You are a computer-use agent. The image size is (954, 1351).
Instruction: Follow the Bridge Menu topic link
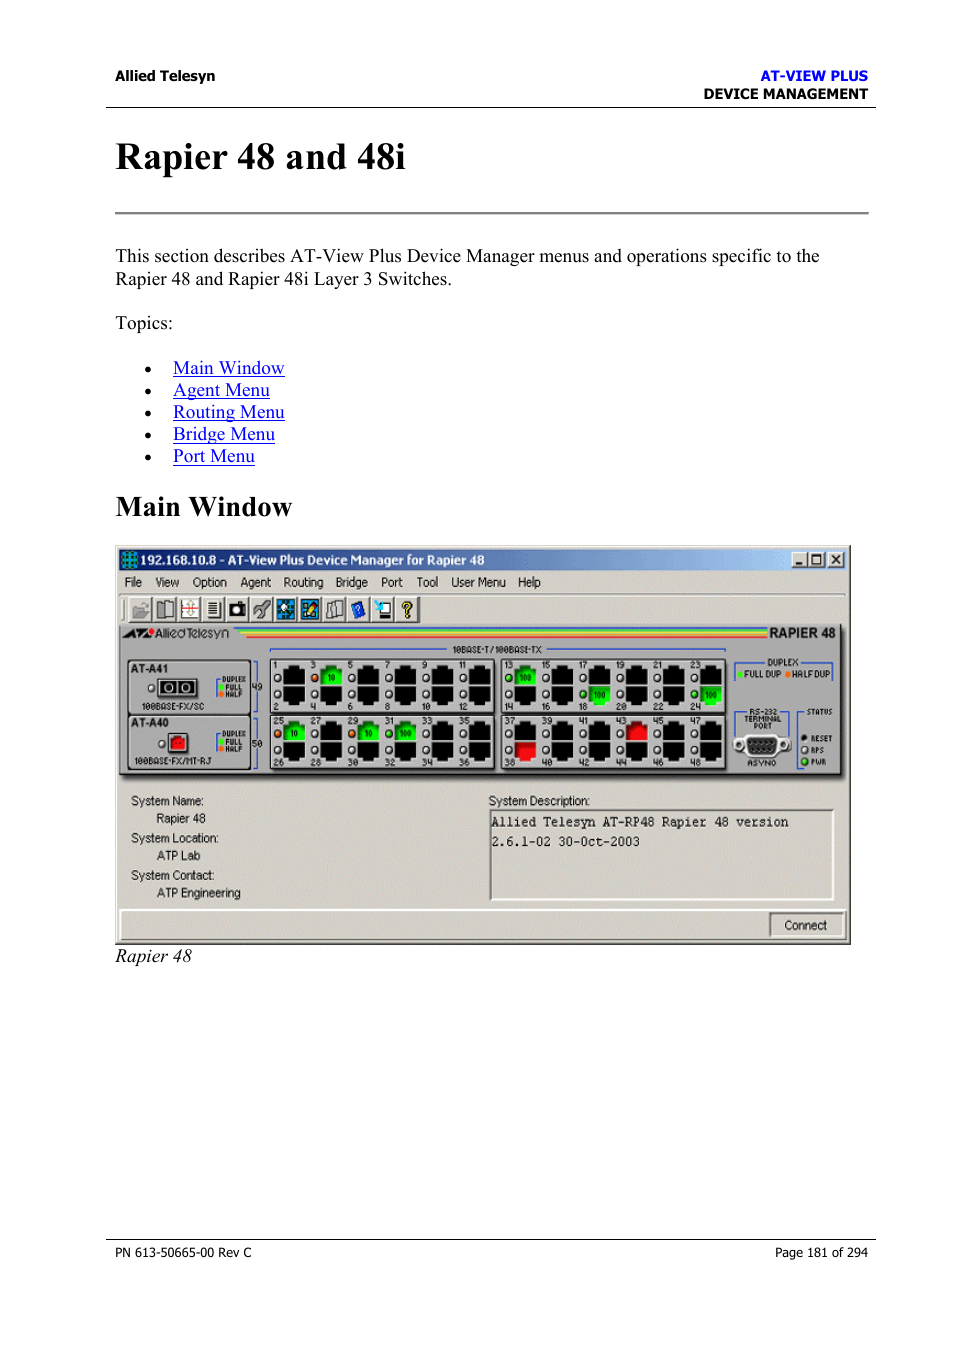(224, 434)
